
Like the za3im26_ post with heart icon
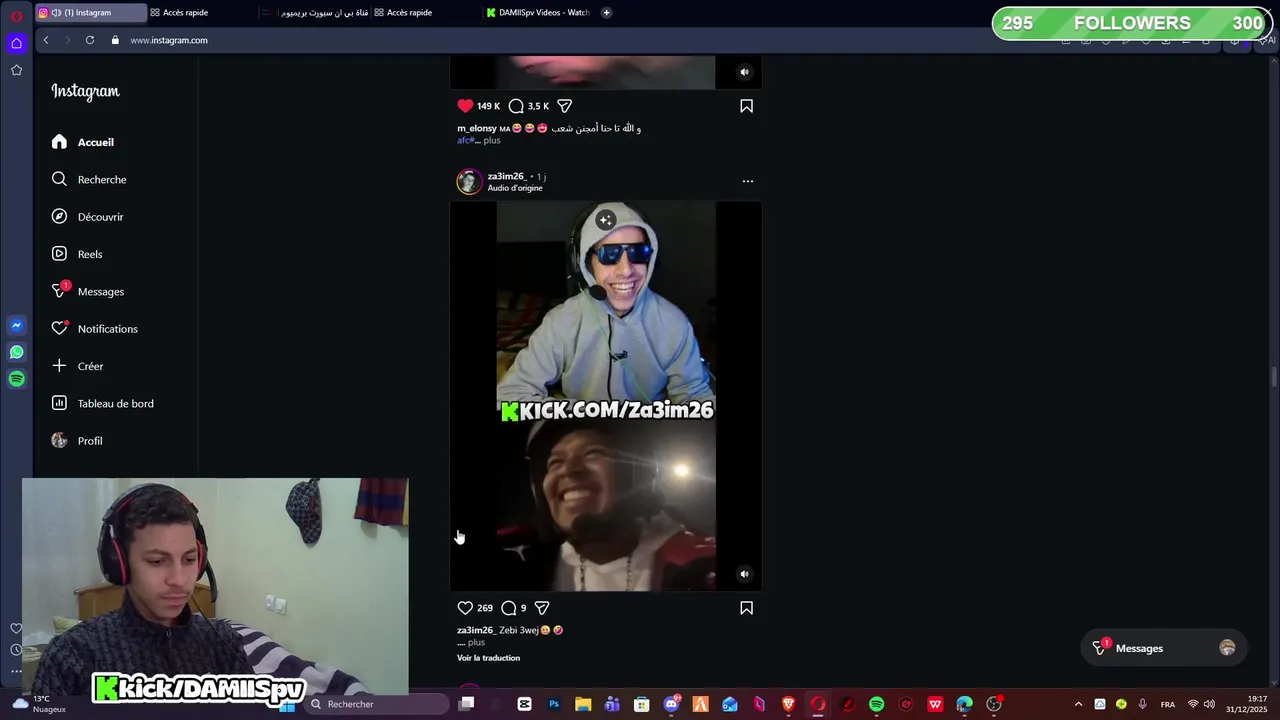pyautogui.click(x=465, y=608)
